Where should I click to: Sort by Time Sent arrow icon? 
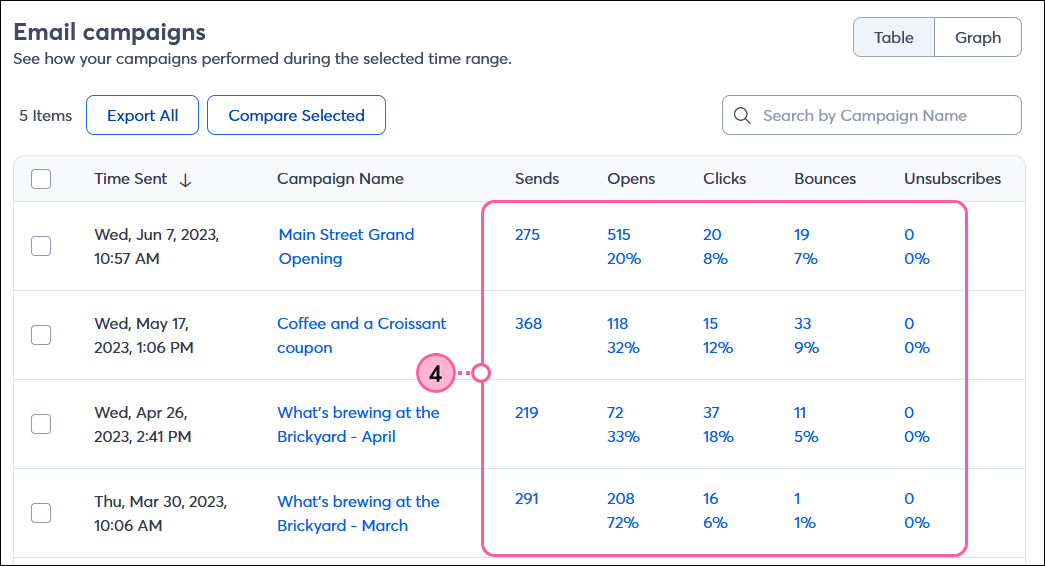pyautogui.click(x=185, y=179)
